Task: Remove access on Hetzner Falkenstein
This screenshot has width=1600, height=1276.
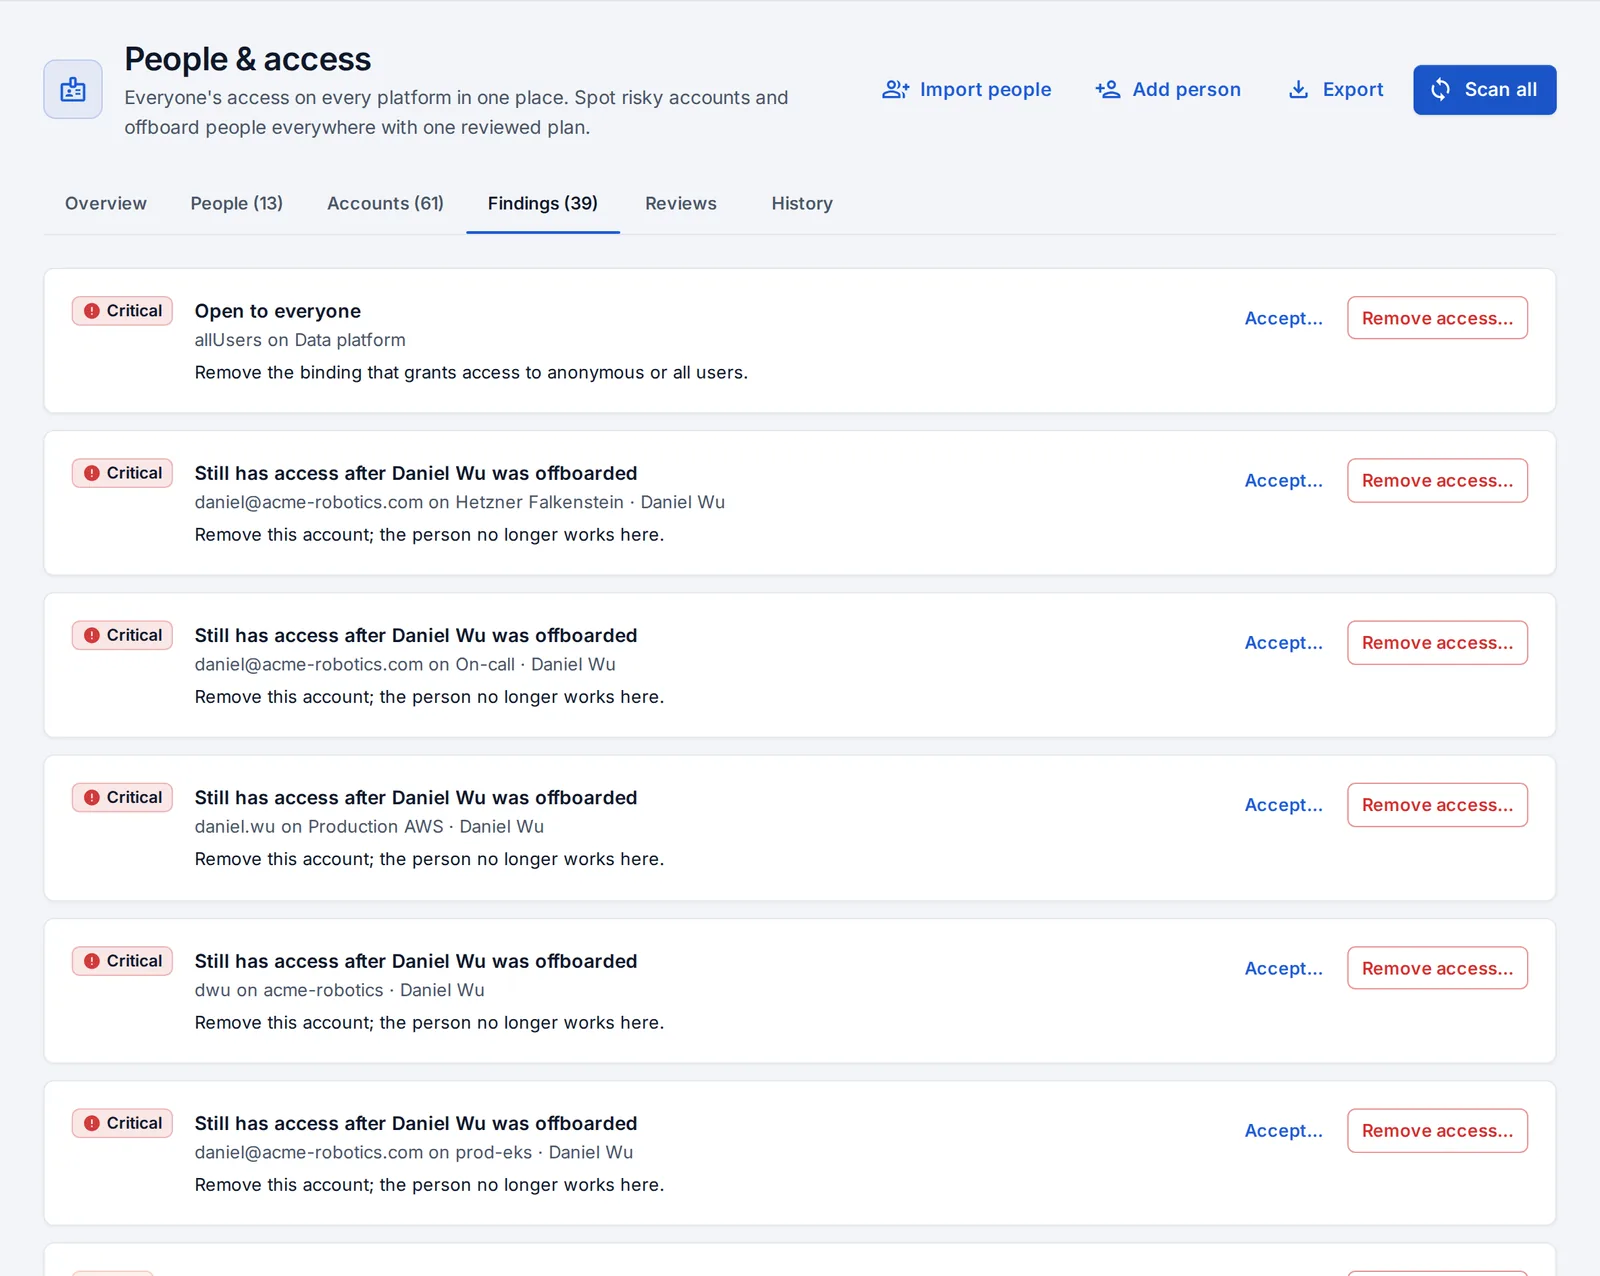Action: [x=1437, y=481]
